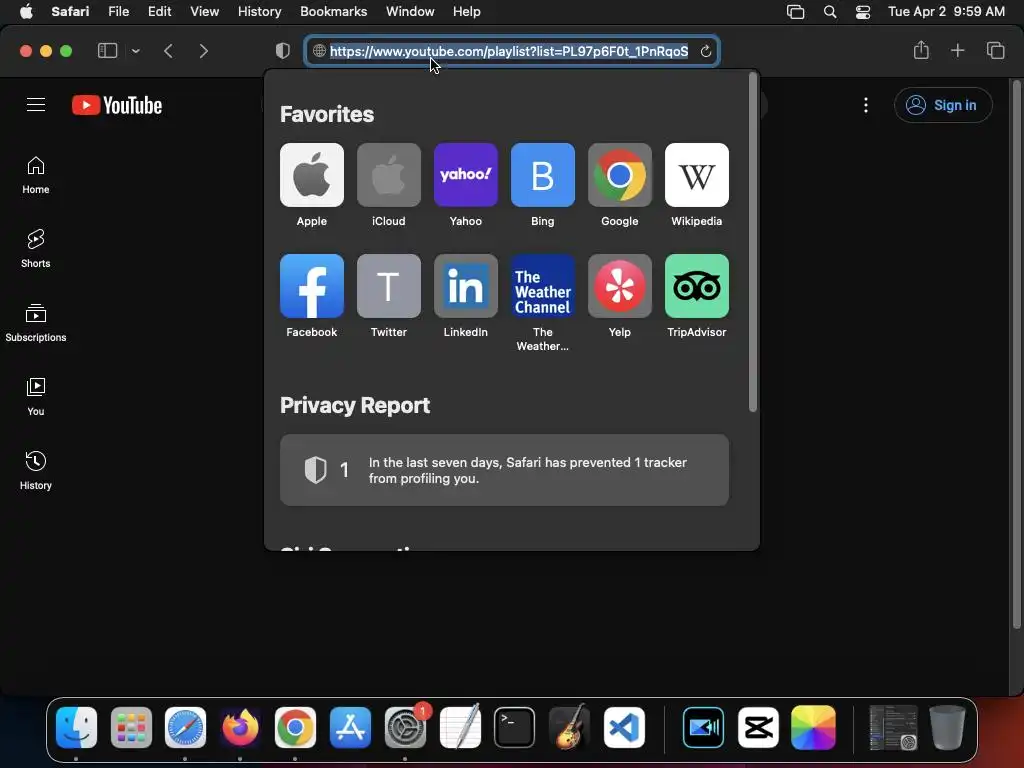
Task: Open the Google favorite tile
Action: pyautogui.click(x=620, y=175)
